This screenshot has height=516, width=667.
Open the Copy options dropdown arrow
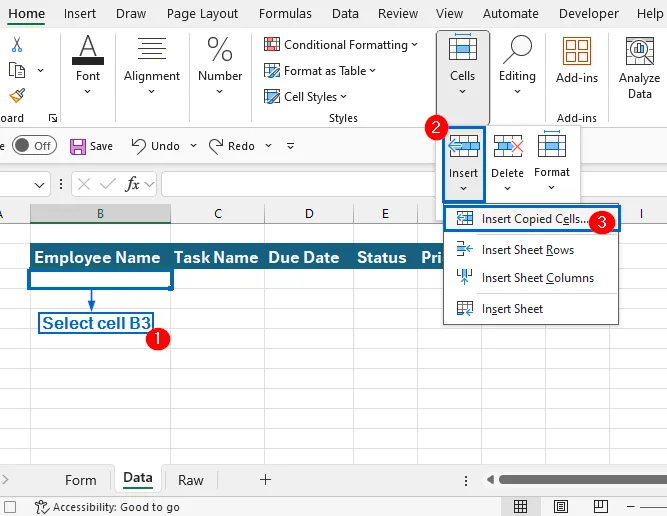[x=40, y=70]
